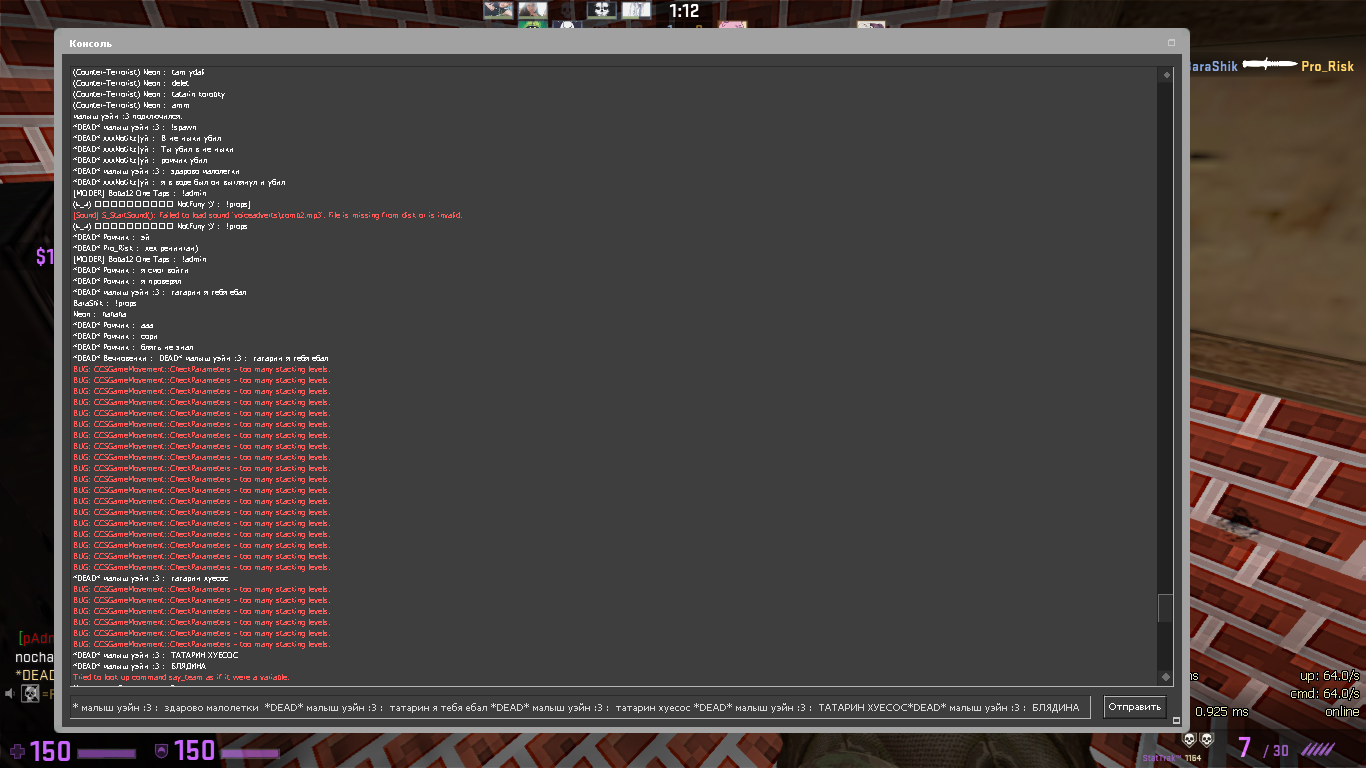Screen dimensions: 1366x768
Task: Click the Консоль window title bar
Action: 600,43
